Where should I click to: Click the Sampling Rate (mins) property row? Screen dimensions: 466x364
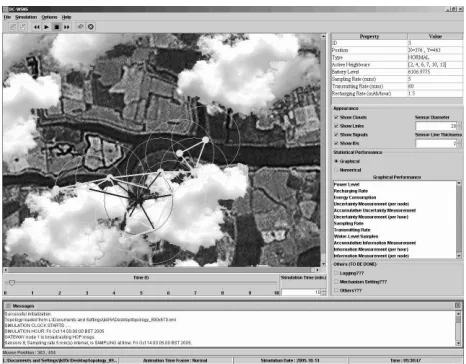397,79
